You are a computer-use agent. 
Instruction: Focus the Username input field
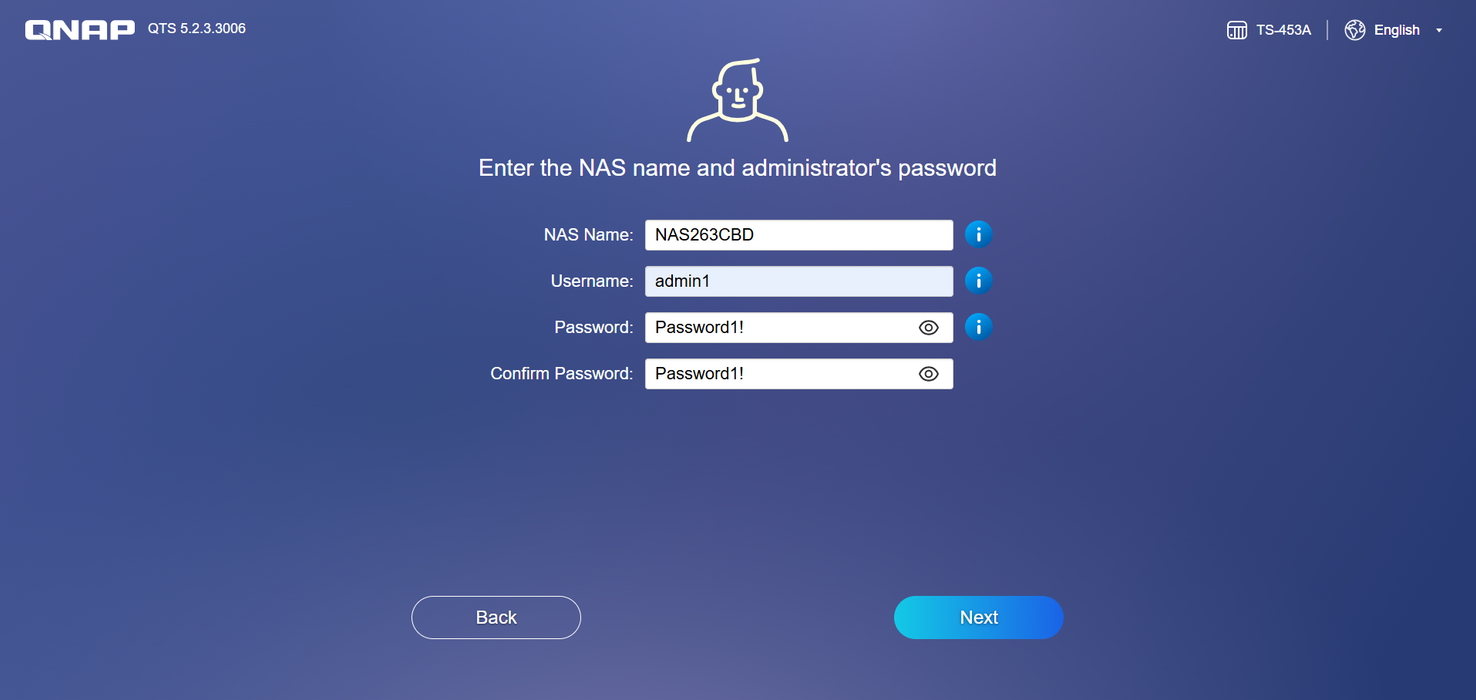pos(799,281)
